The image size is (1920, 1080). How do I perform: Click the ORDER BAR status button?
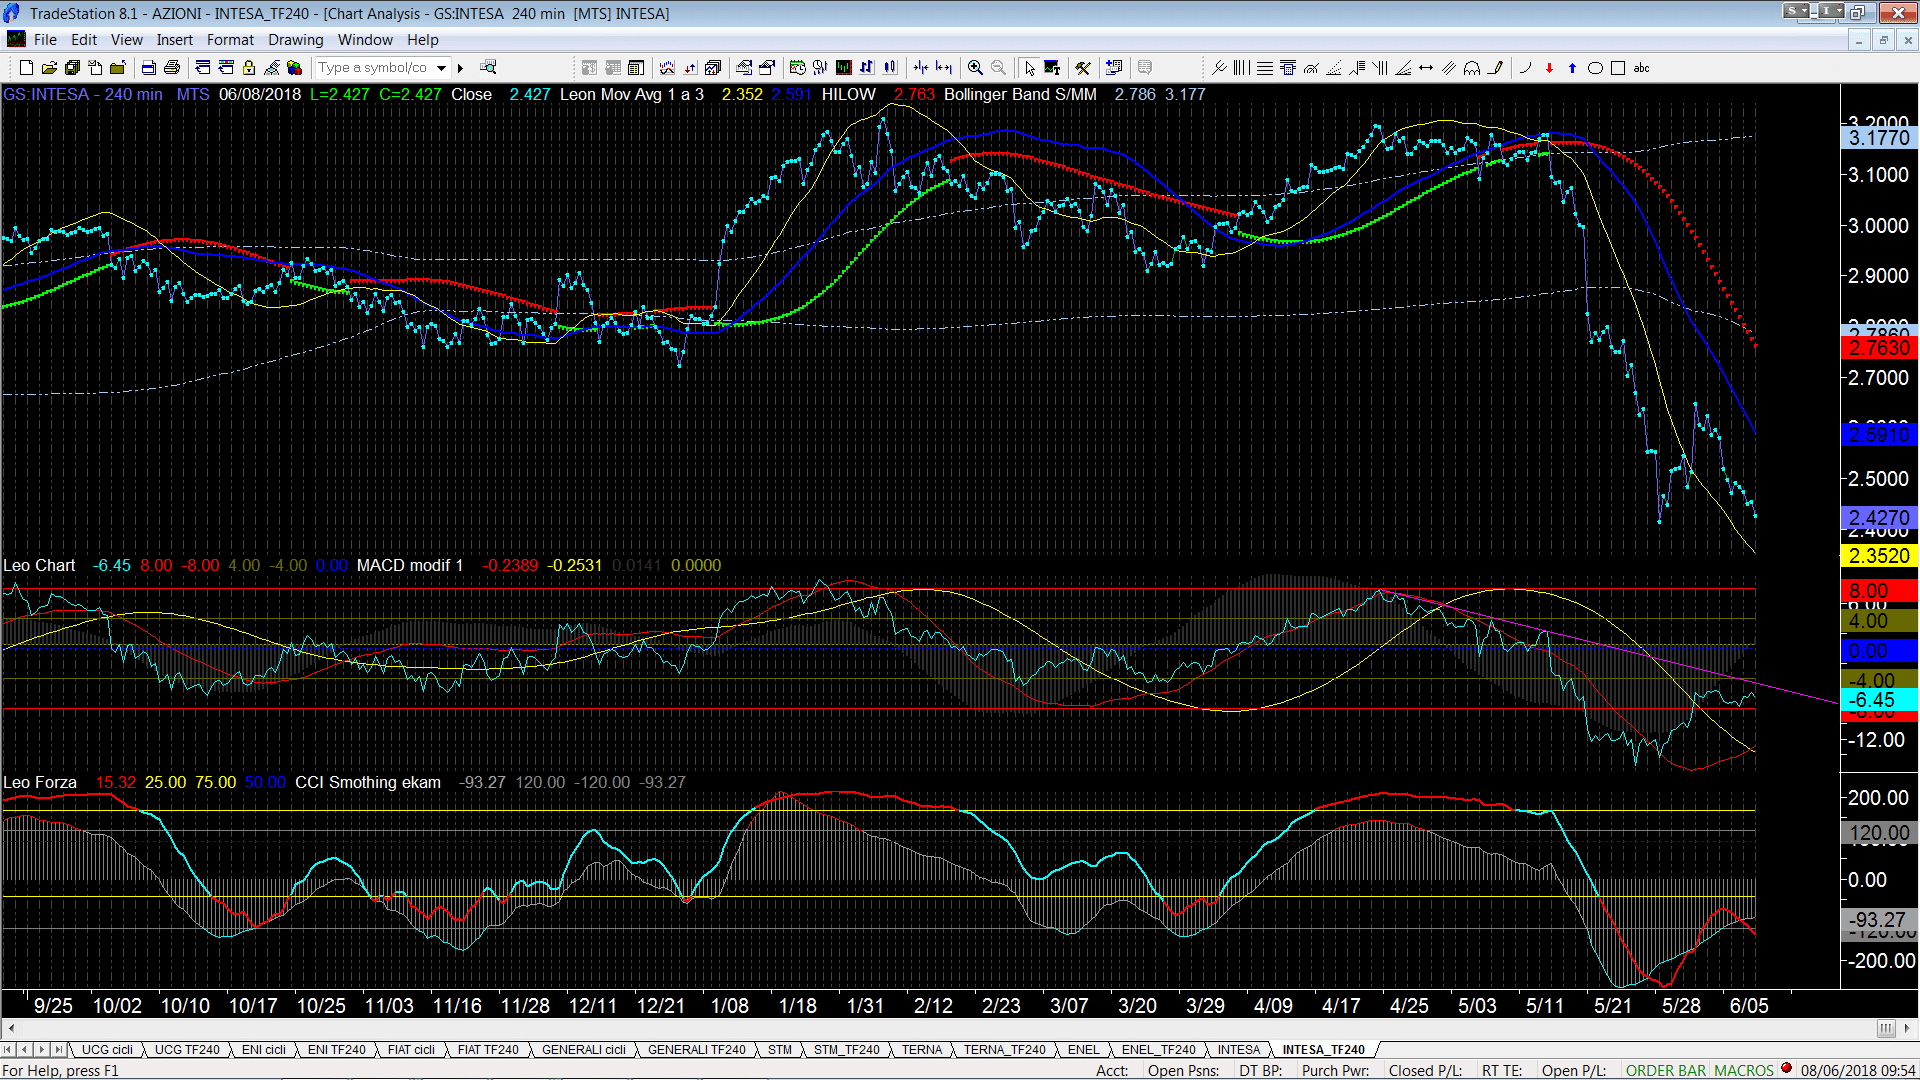[1665, 1071]
